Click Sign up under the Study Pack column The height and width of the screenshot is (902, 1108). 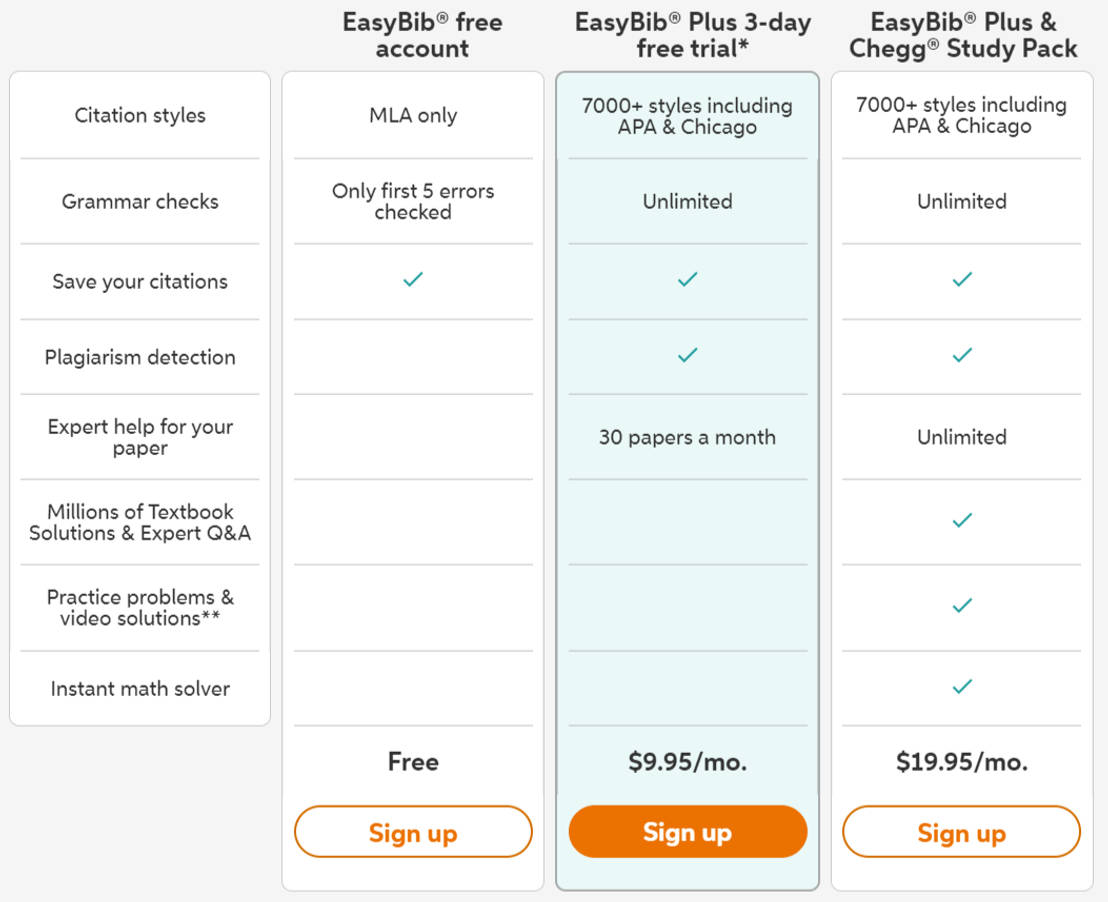(x=961, y=831)
